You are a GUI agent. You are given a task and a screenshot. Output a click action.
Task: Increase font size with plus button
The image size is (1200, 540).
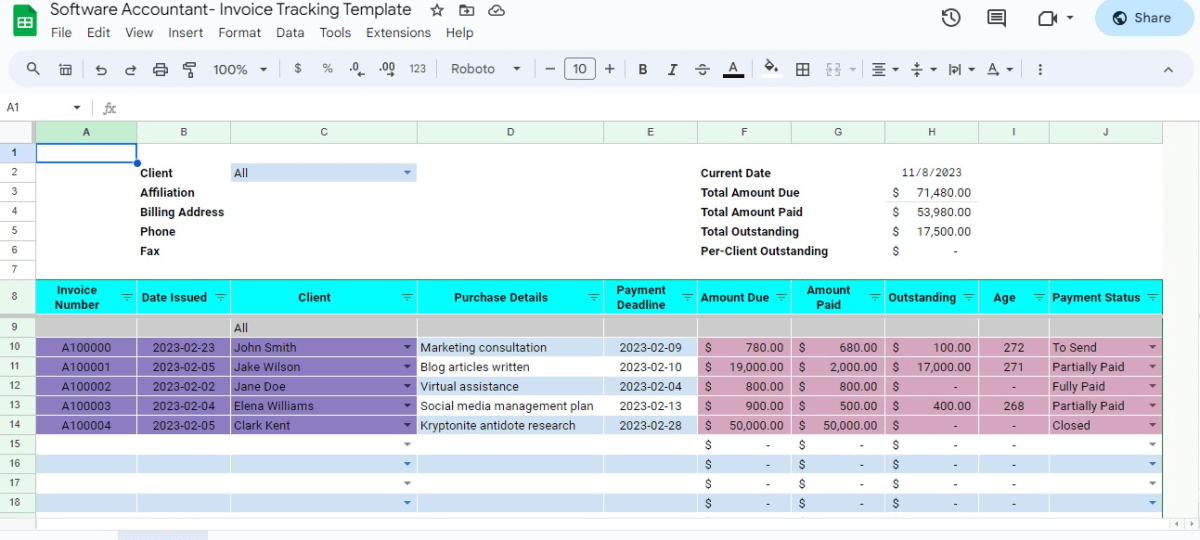pyautogui.click(x=609, y=69)
